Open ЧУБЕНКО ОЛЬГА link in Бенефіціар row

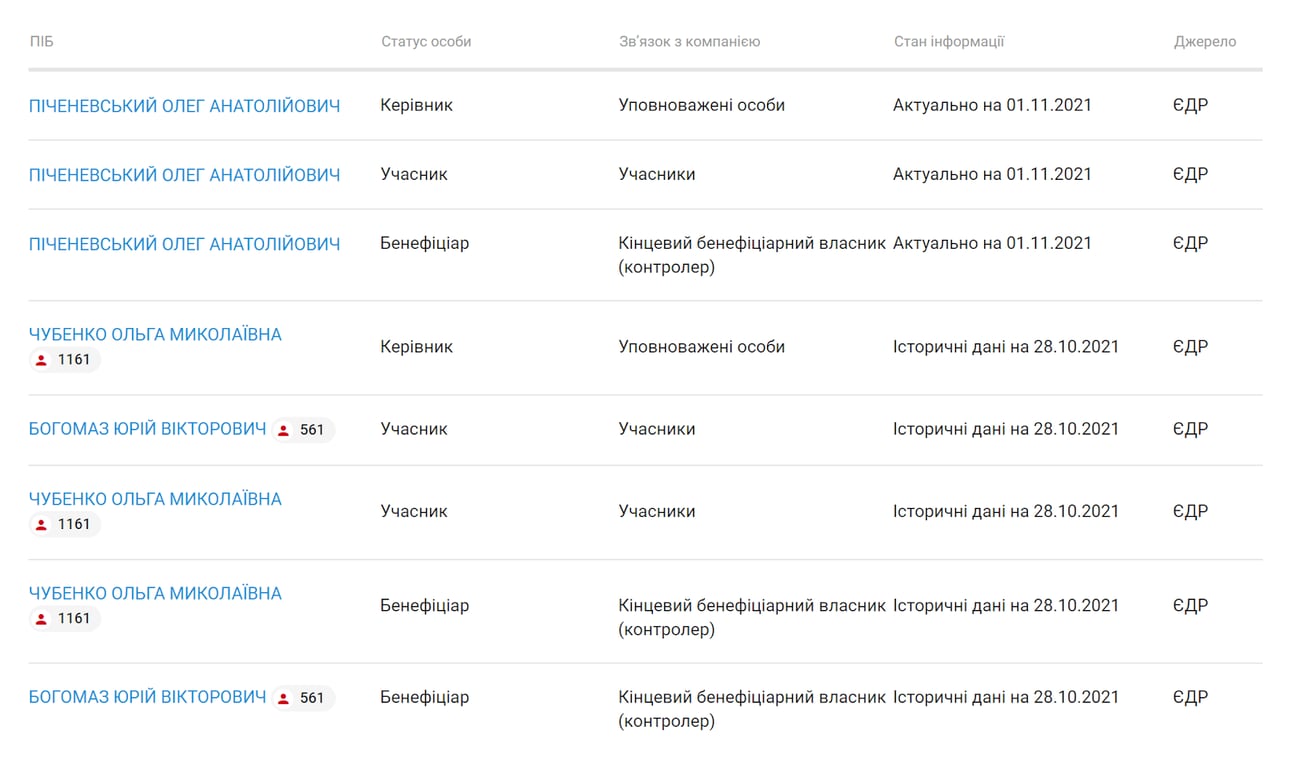pyautogui.click(x=155, y=593)
